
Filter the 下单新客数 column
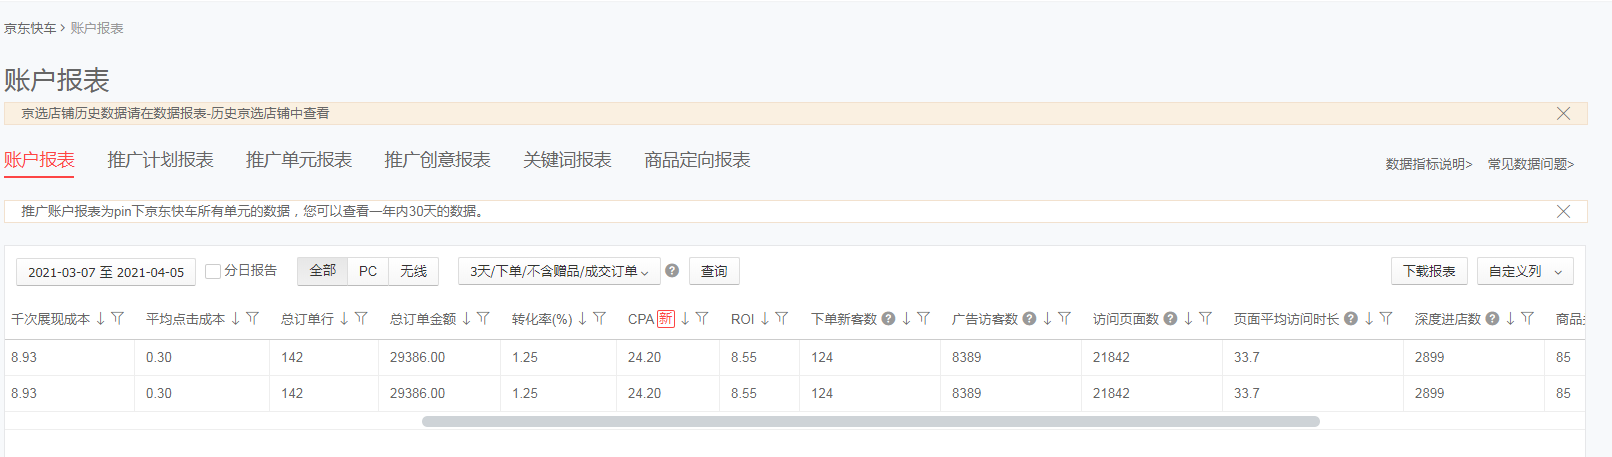pyautogui.click(x=923, y=319)
